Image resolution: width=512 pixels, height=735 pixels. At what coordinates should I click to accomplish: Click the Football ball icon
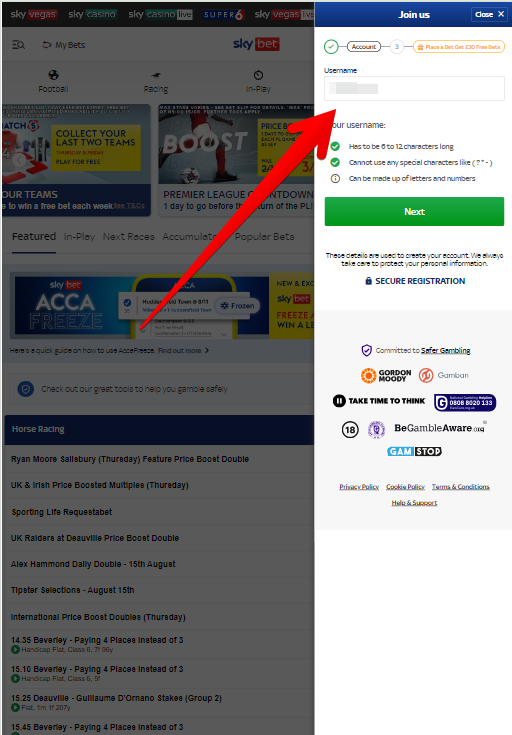(x=53, y=75)
